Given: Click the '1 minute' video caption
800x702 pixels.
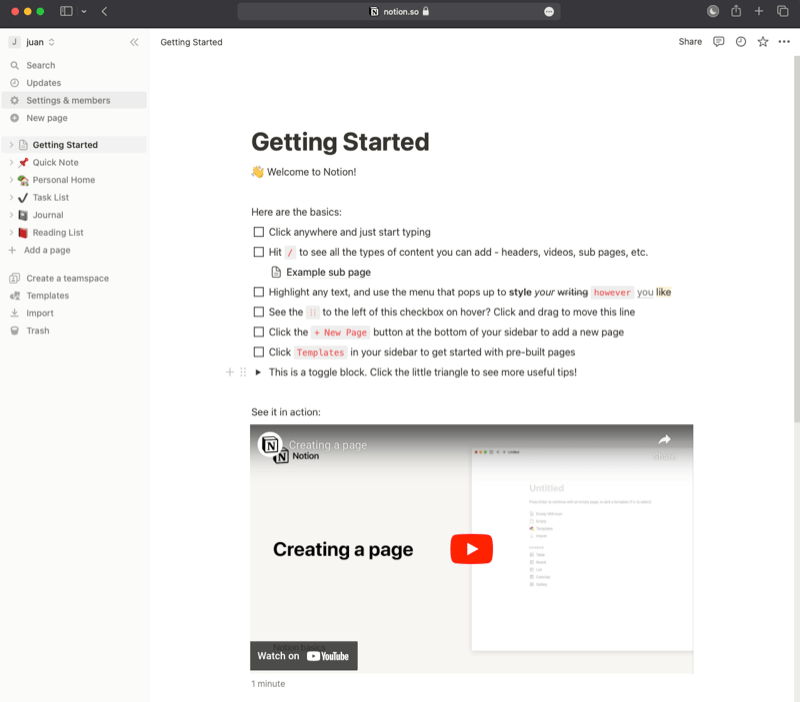Looking at the screenshot, I should coord(268,684).
